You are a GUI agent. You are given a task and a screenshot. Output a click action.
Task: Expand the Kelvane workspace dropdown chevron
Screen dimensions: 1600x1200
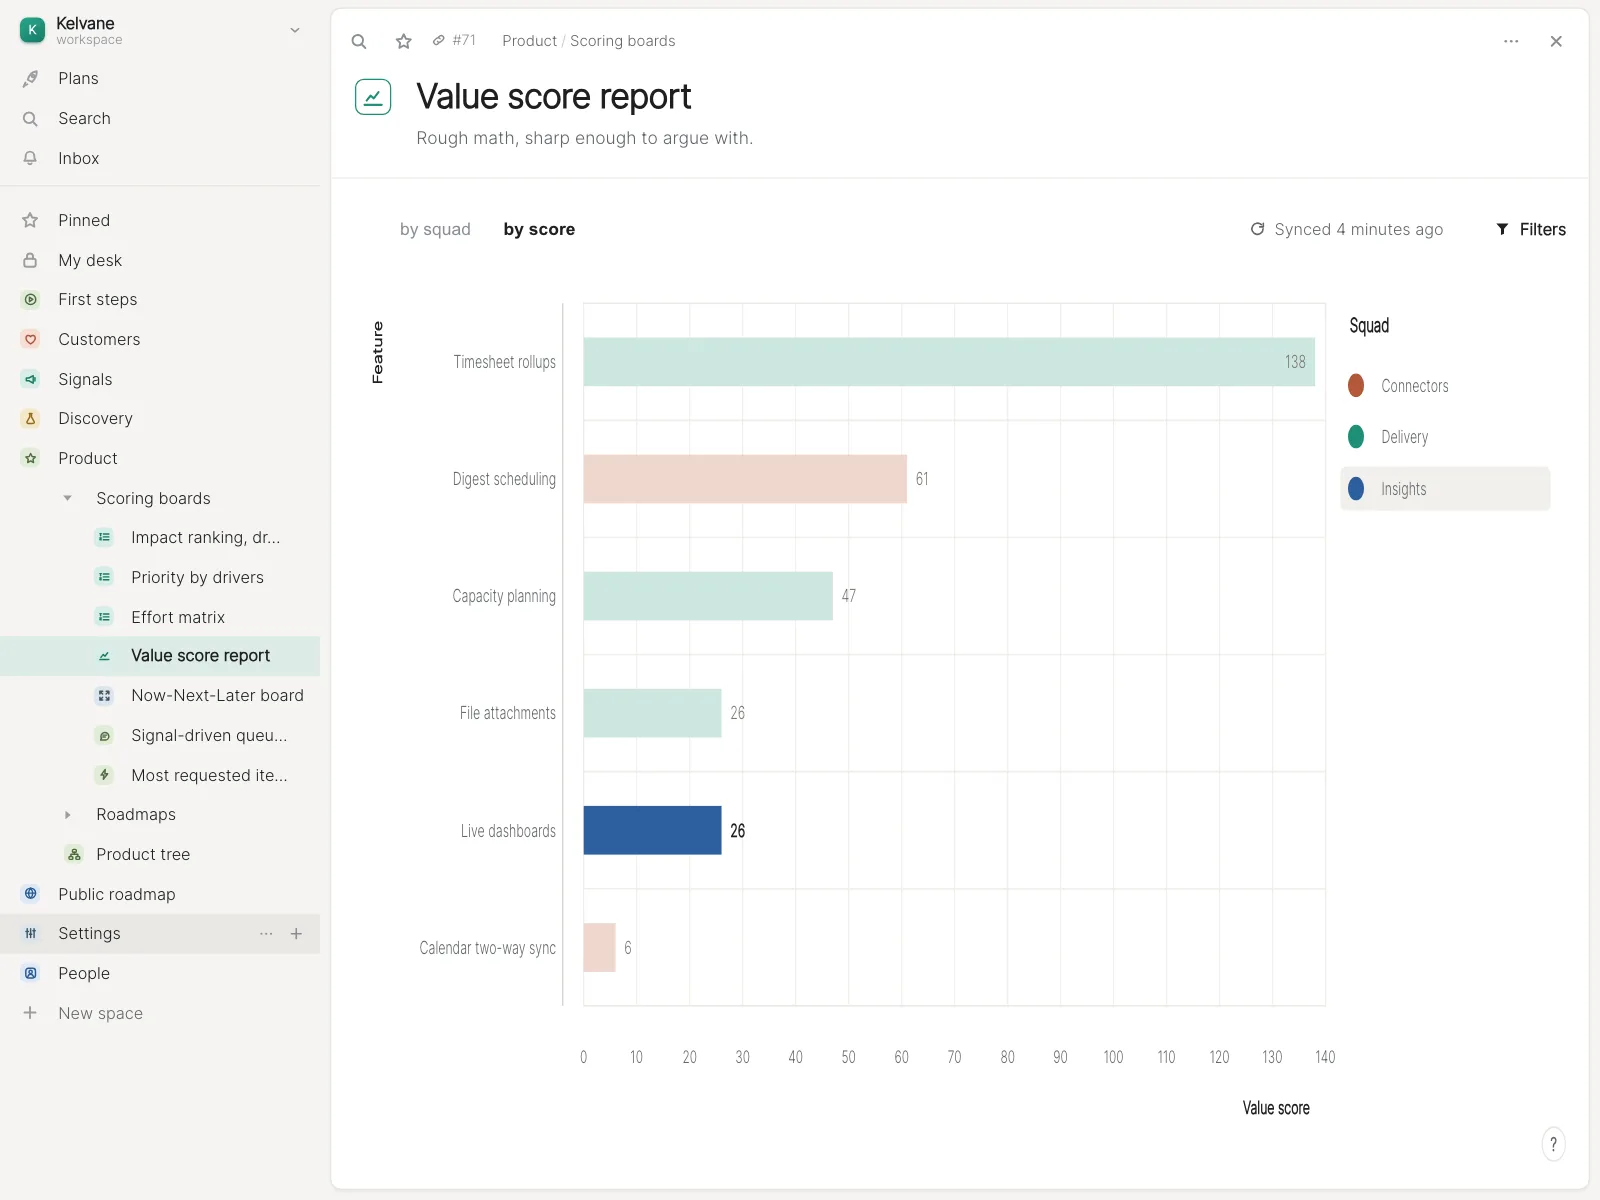coord(295,30)
